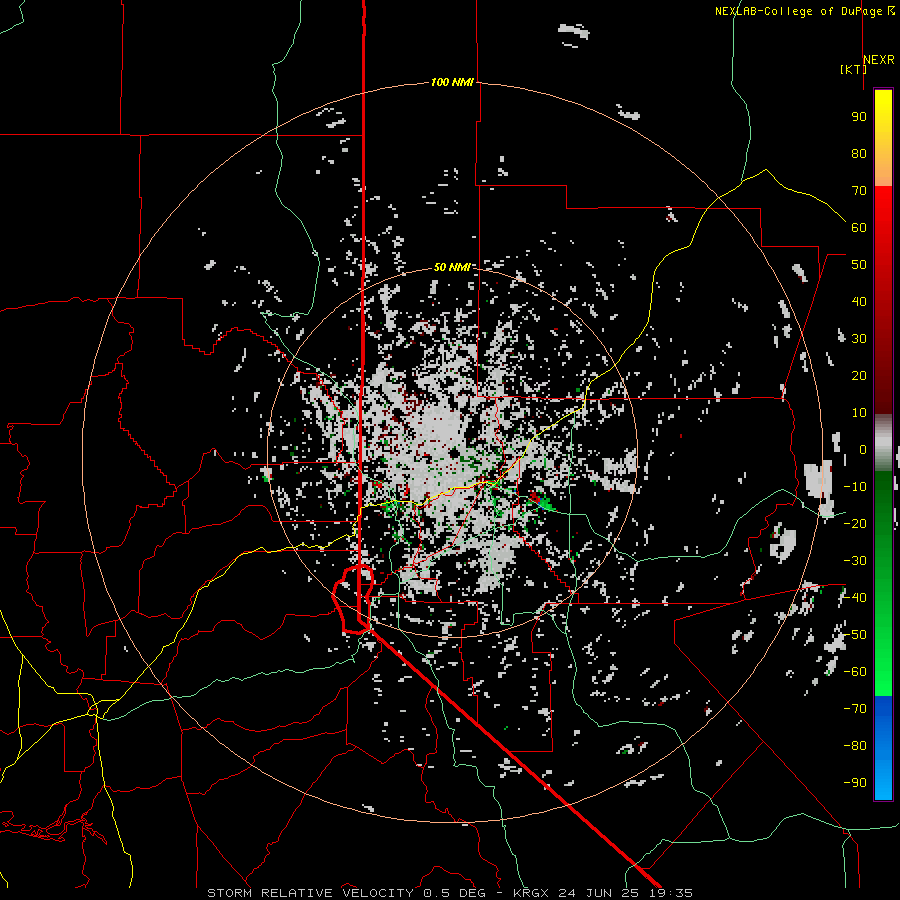
Task: Click the -30 knot scale label
Action: 855,561
